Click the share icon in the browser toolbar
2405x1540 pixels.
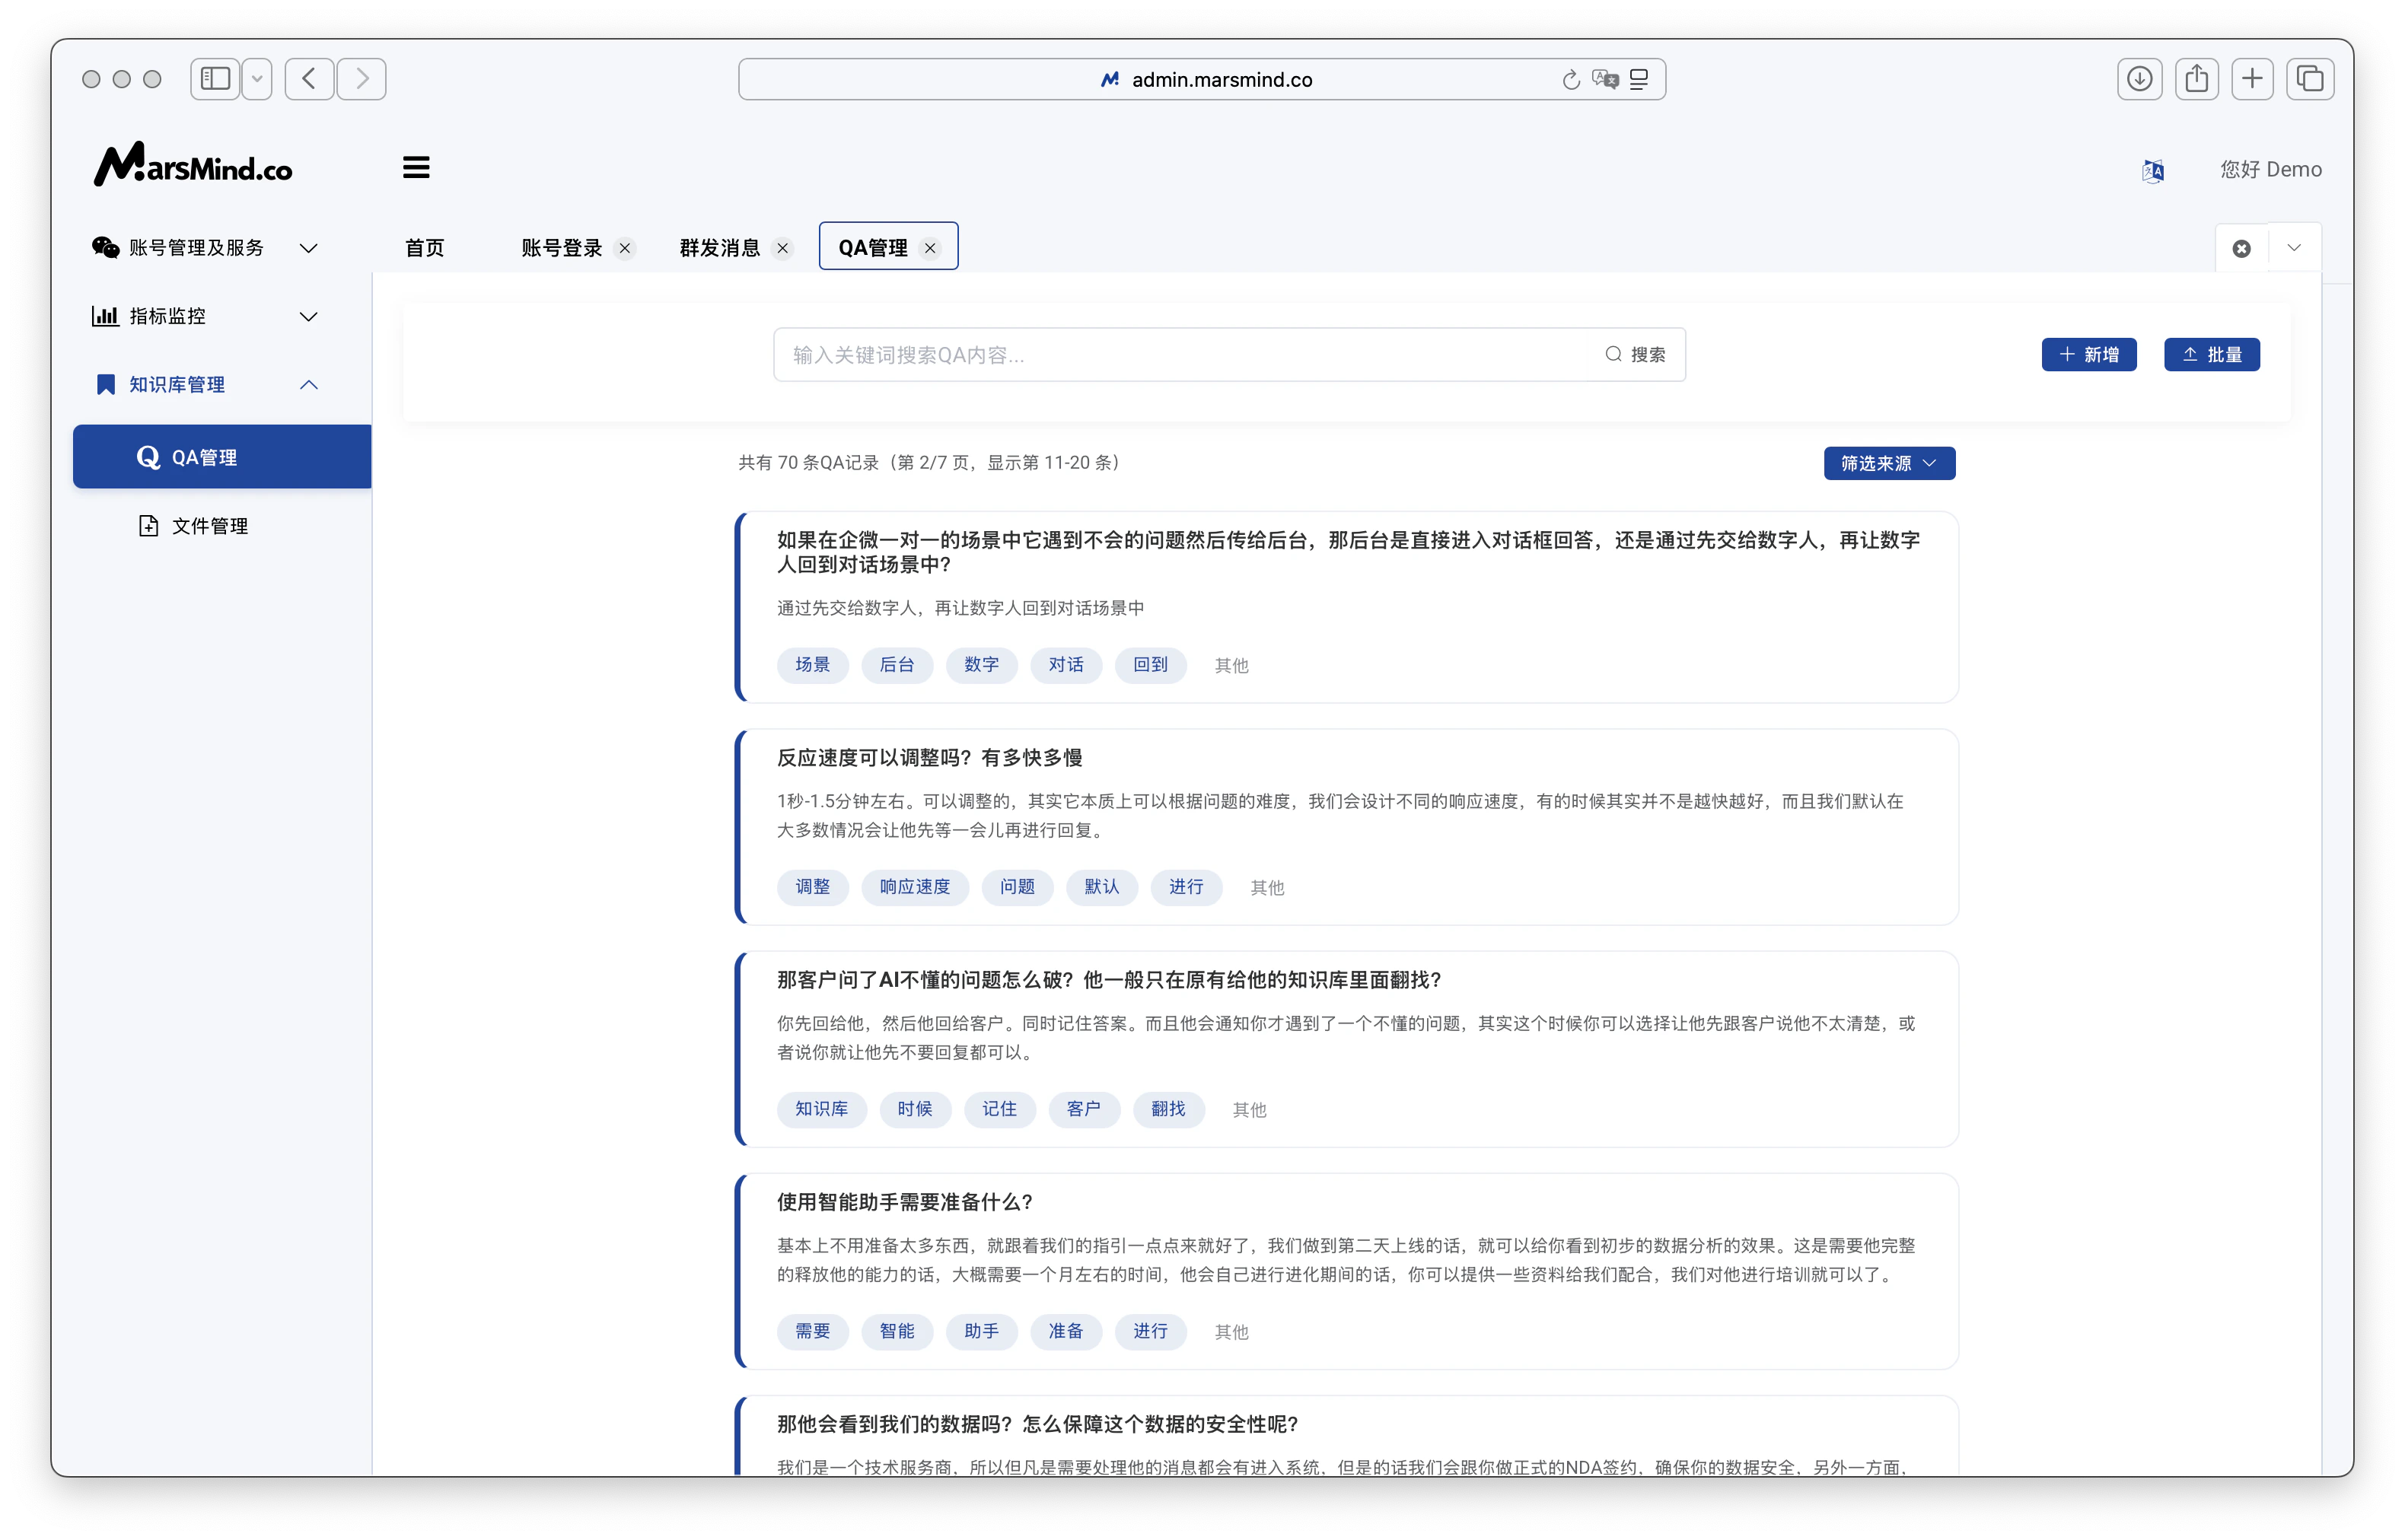2197,78
